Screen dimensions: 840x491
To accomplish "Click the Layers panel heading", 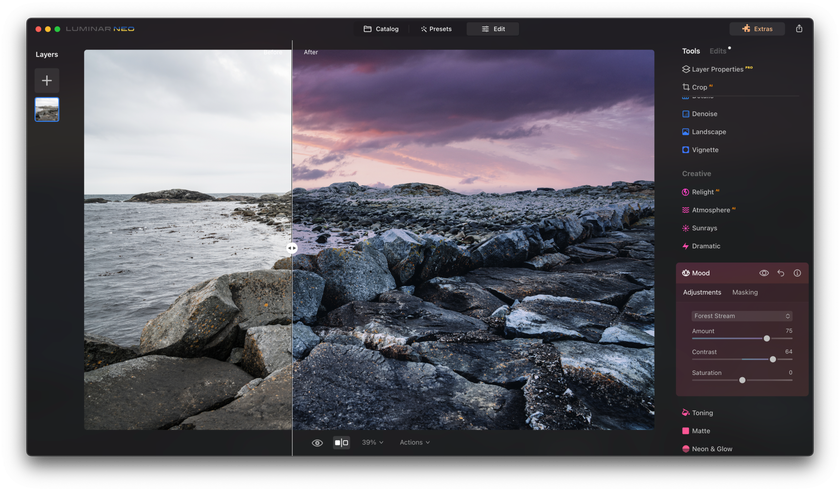I will click(x=47, y=55).
